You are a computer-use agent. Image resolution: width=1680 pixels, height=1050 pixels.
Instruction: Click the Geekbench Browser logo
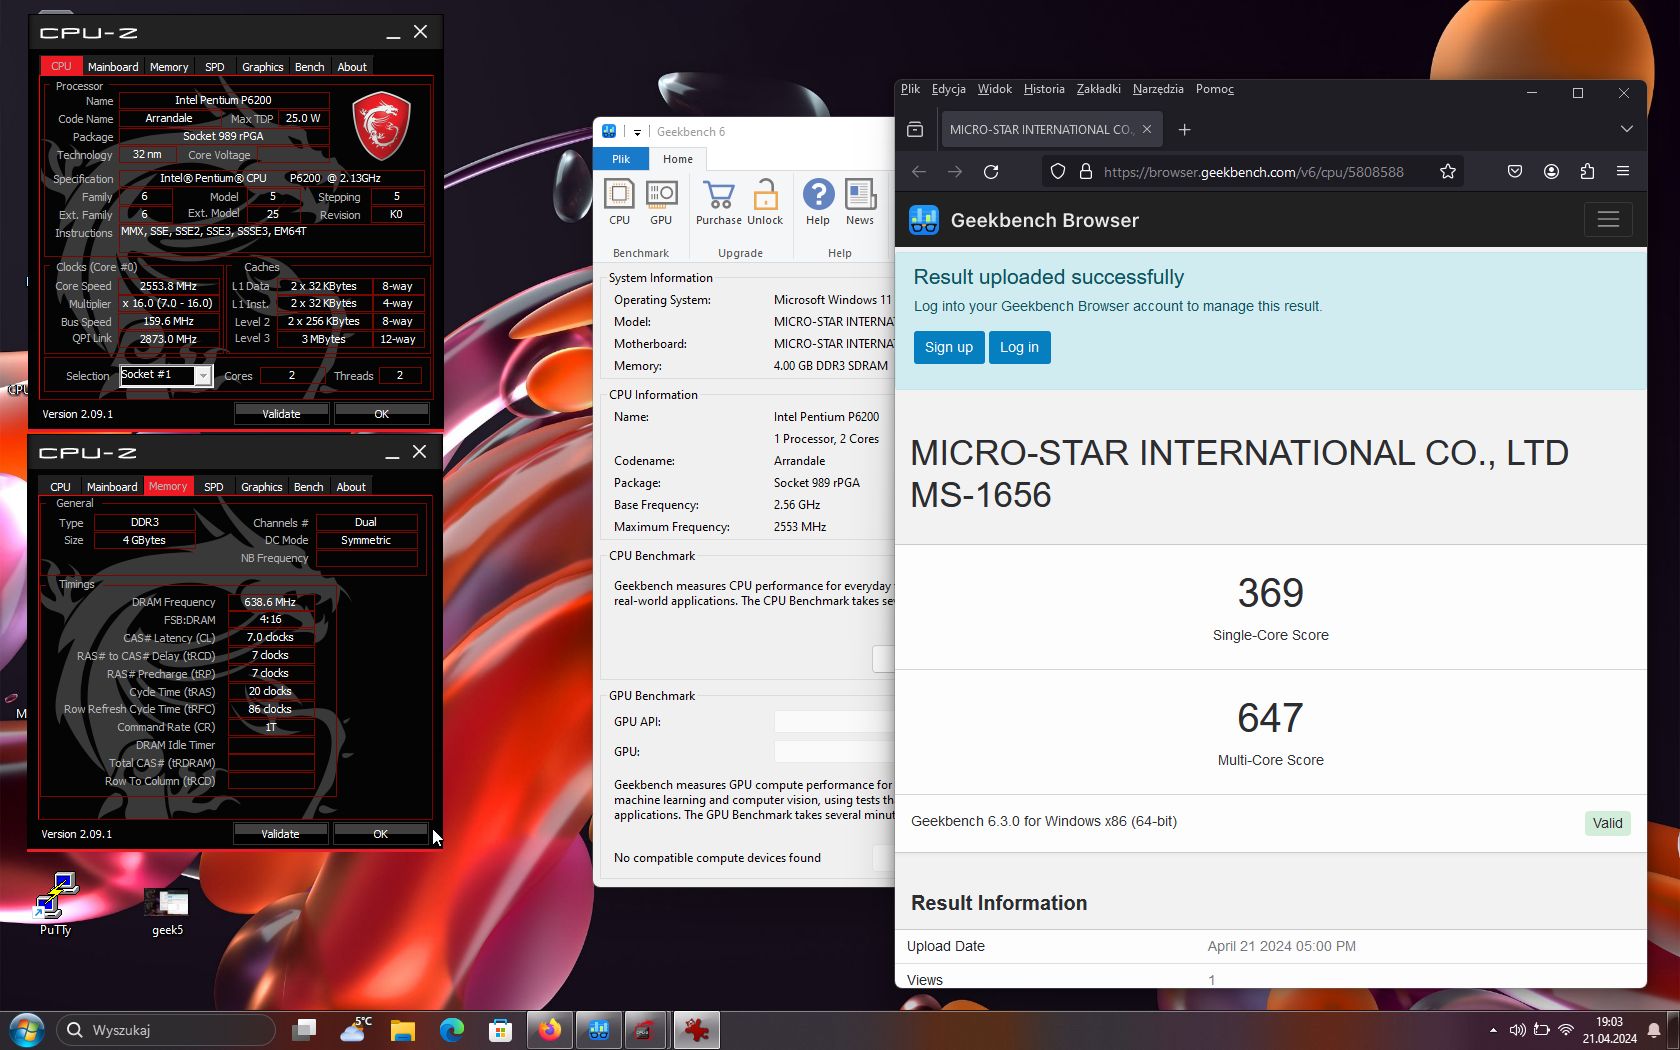pos(924,220)
